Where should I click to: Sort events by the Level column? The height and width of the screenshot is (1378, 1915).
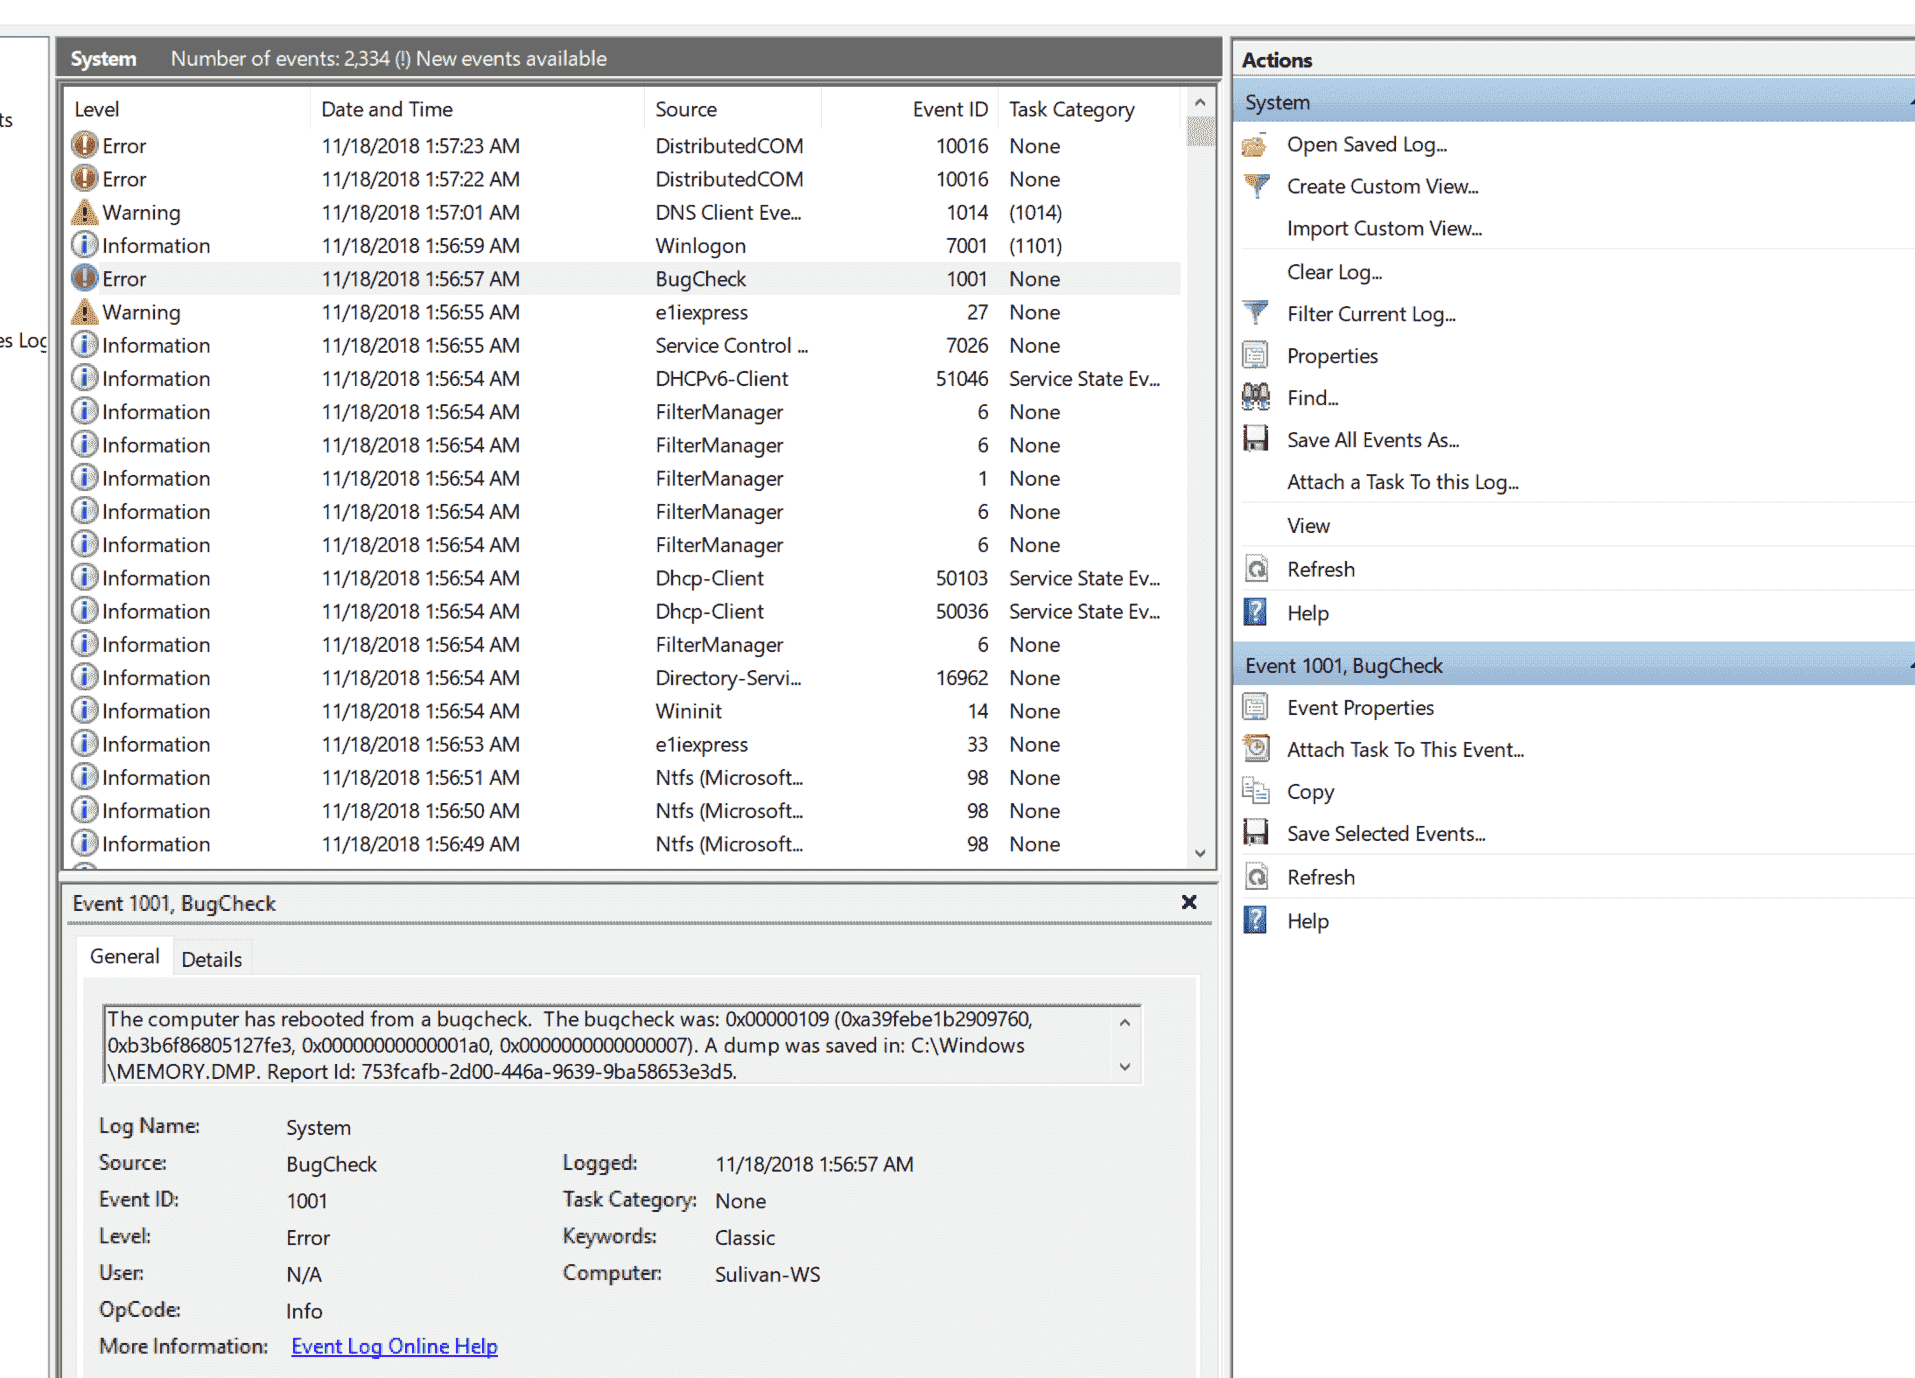click(x=187, y=109)
